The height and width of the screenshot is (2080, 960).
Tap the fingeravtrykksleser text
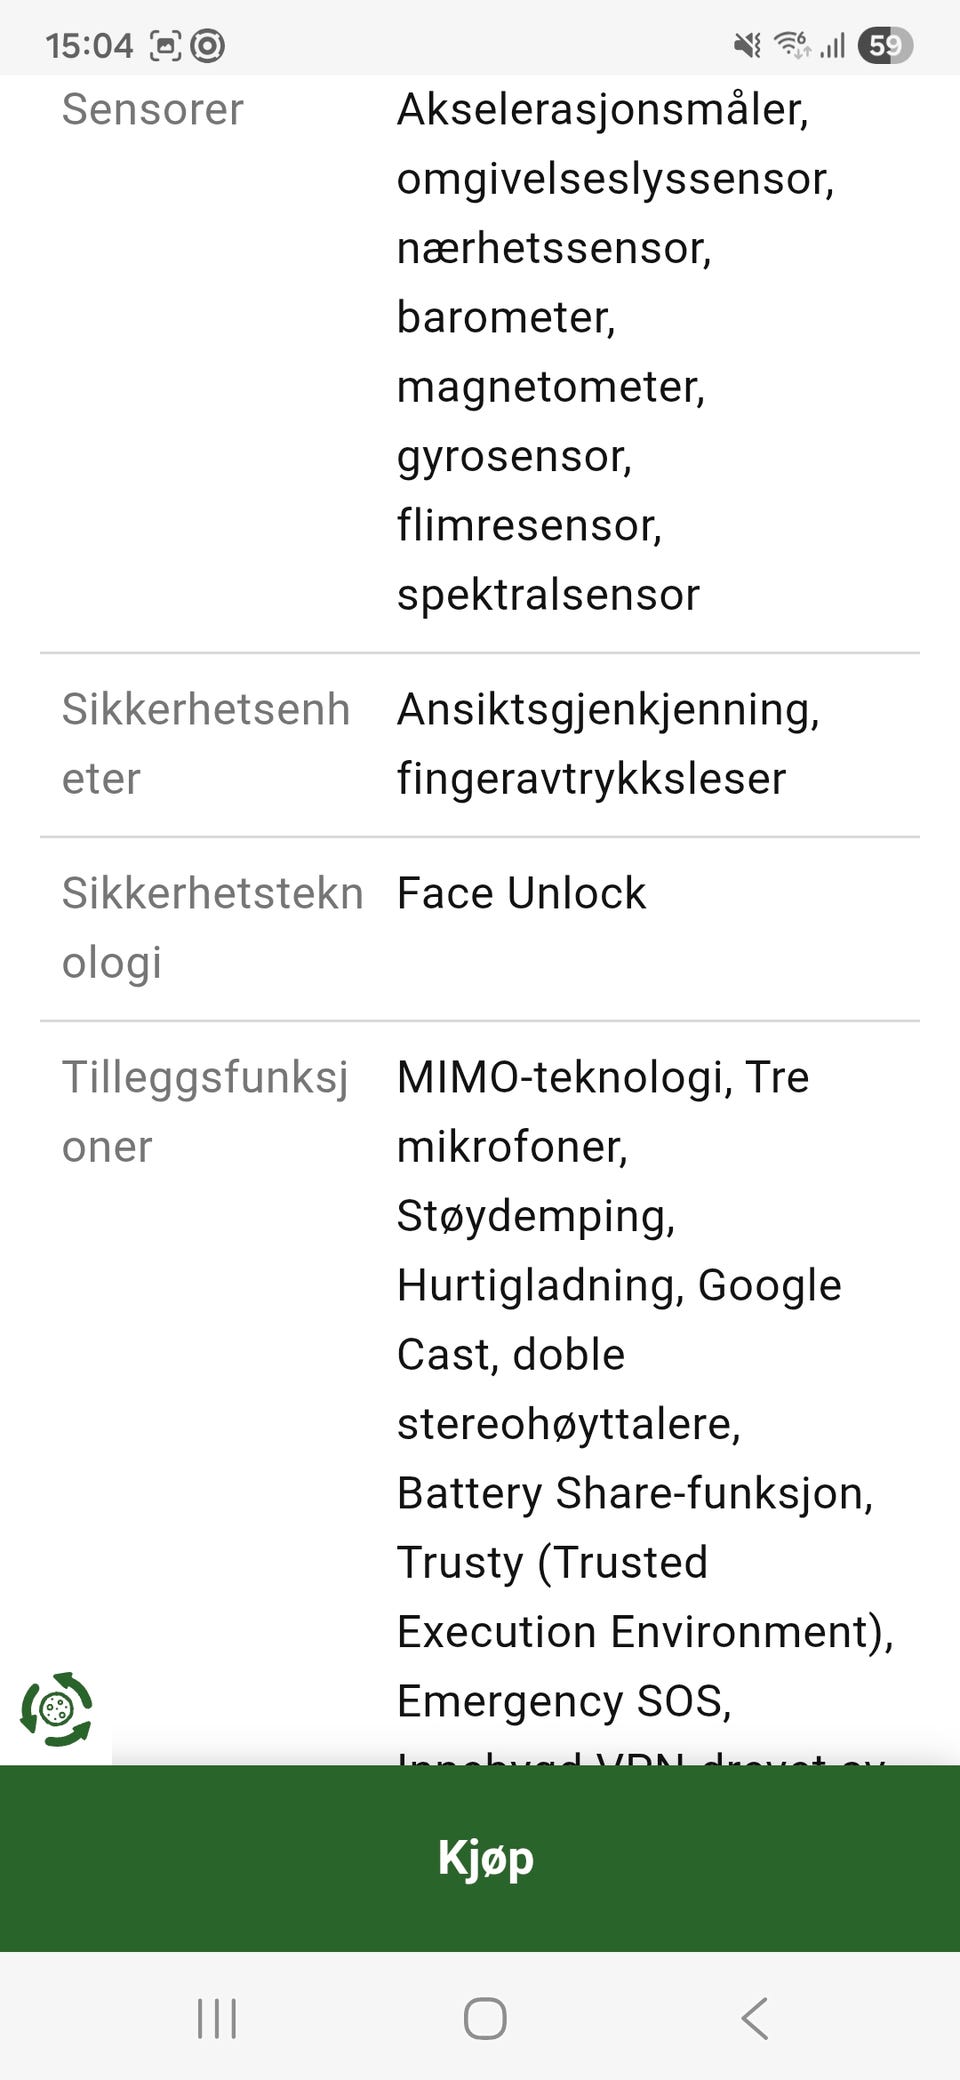point(591,779)
